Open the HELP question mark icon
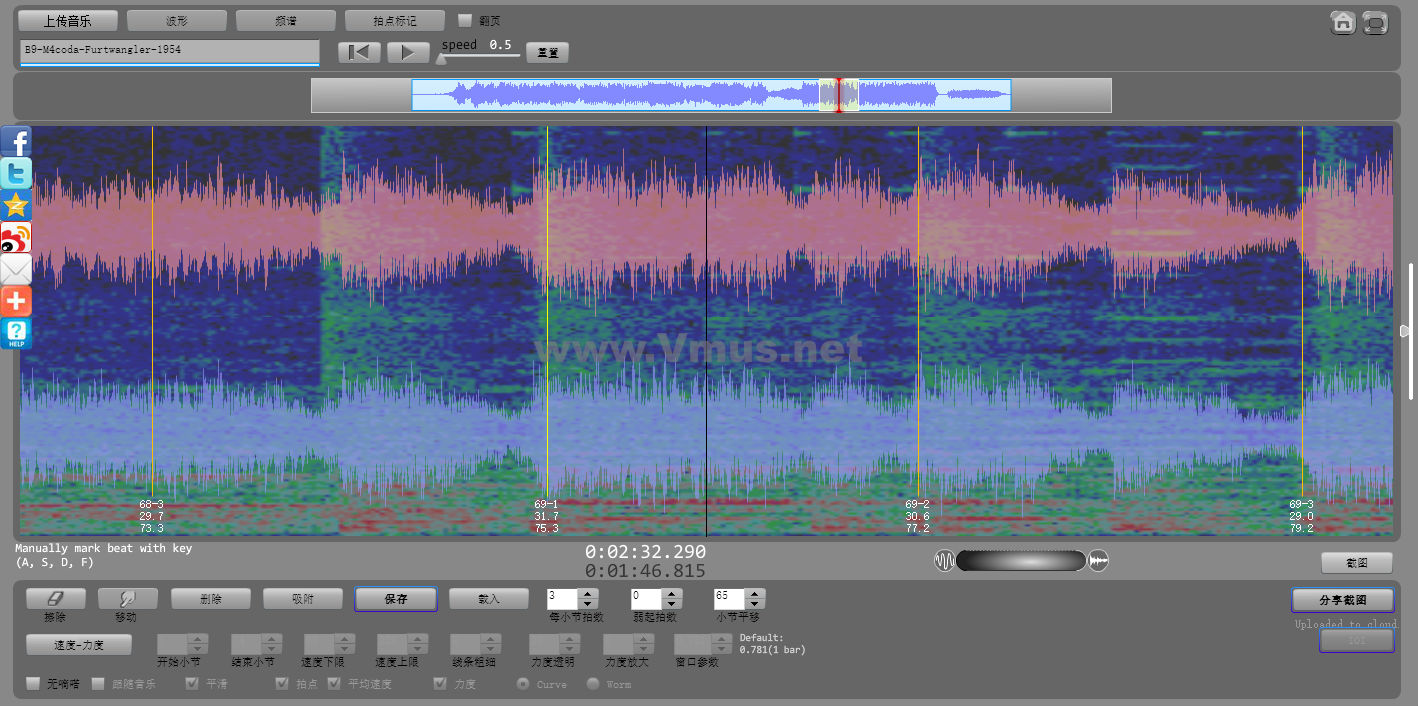1418x706 pixels. 16,333
